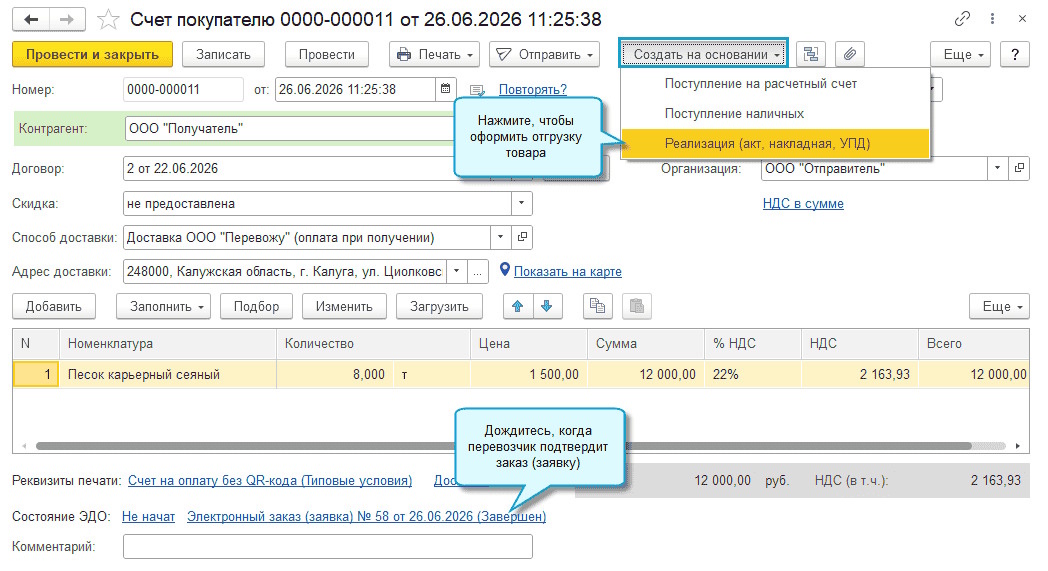Click the 22% НДС rate cell
This screenshot has width=1048, height=571.
(753, 374)
